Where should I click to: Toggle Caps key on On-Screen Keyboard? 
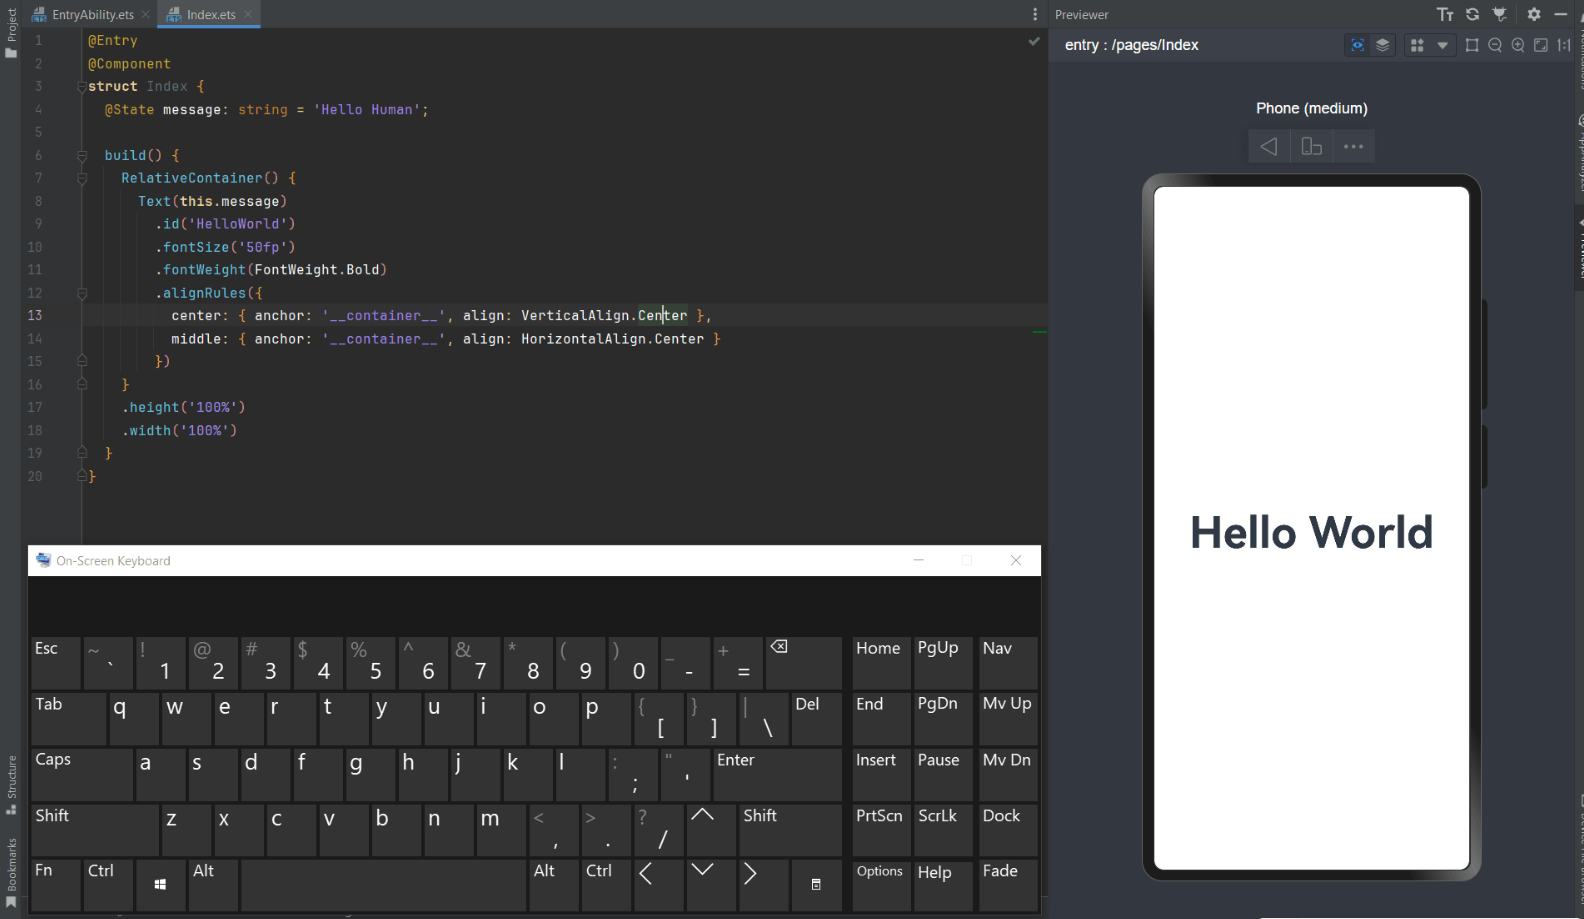(x=81, y=773)
